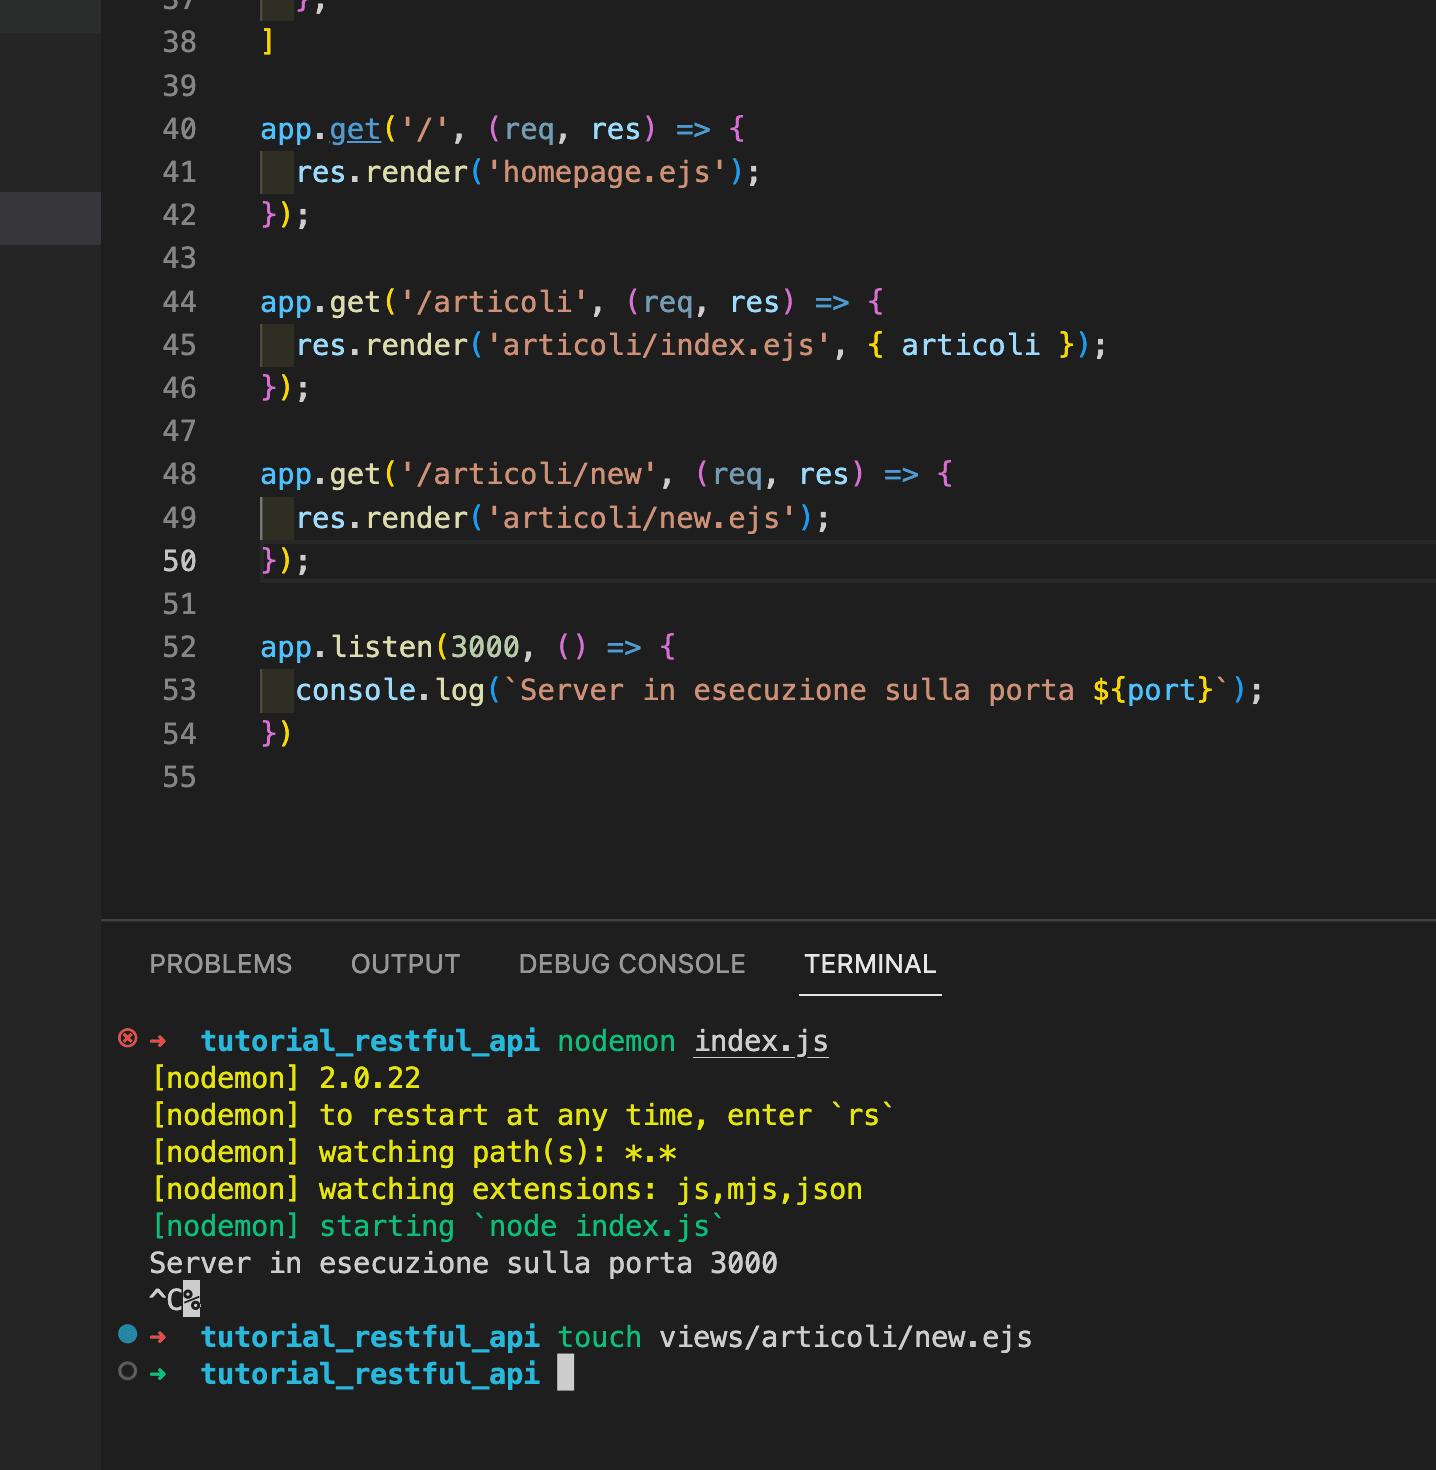Switch to the OUTPUT tab
The width and height of the screenshot is (1436, 1470).
point(405,964)
